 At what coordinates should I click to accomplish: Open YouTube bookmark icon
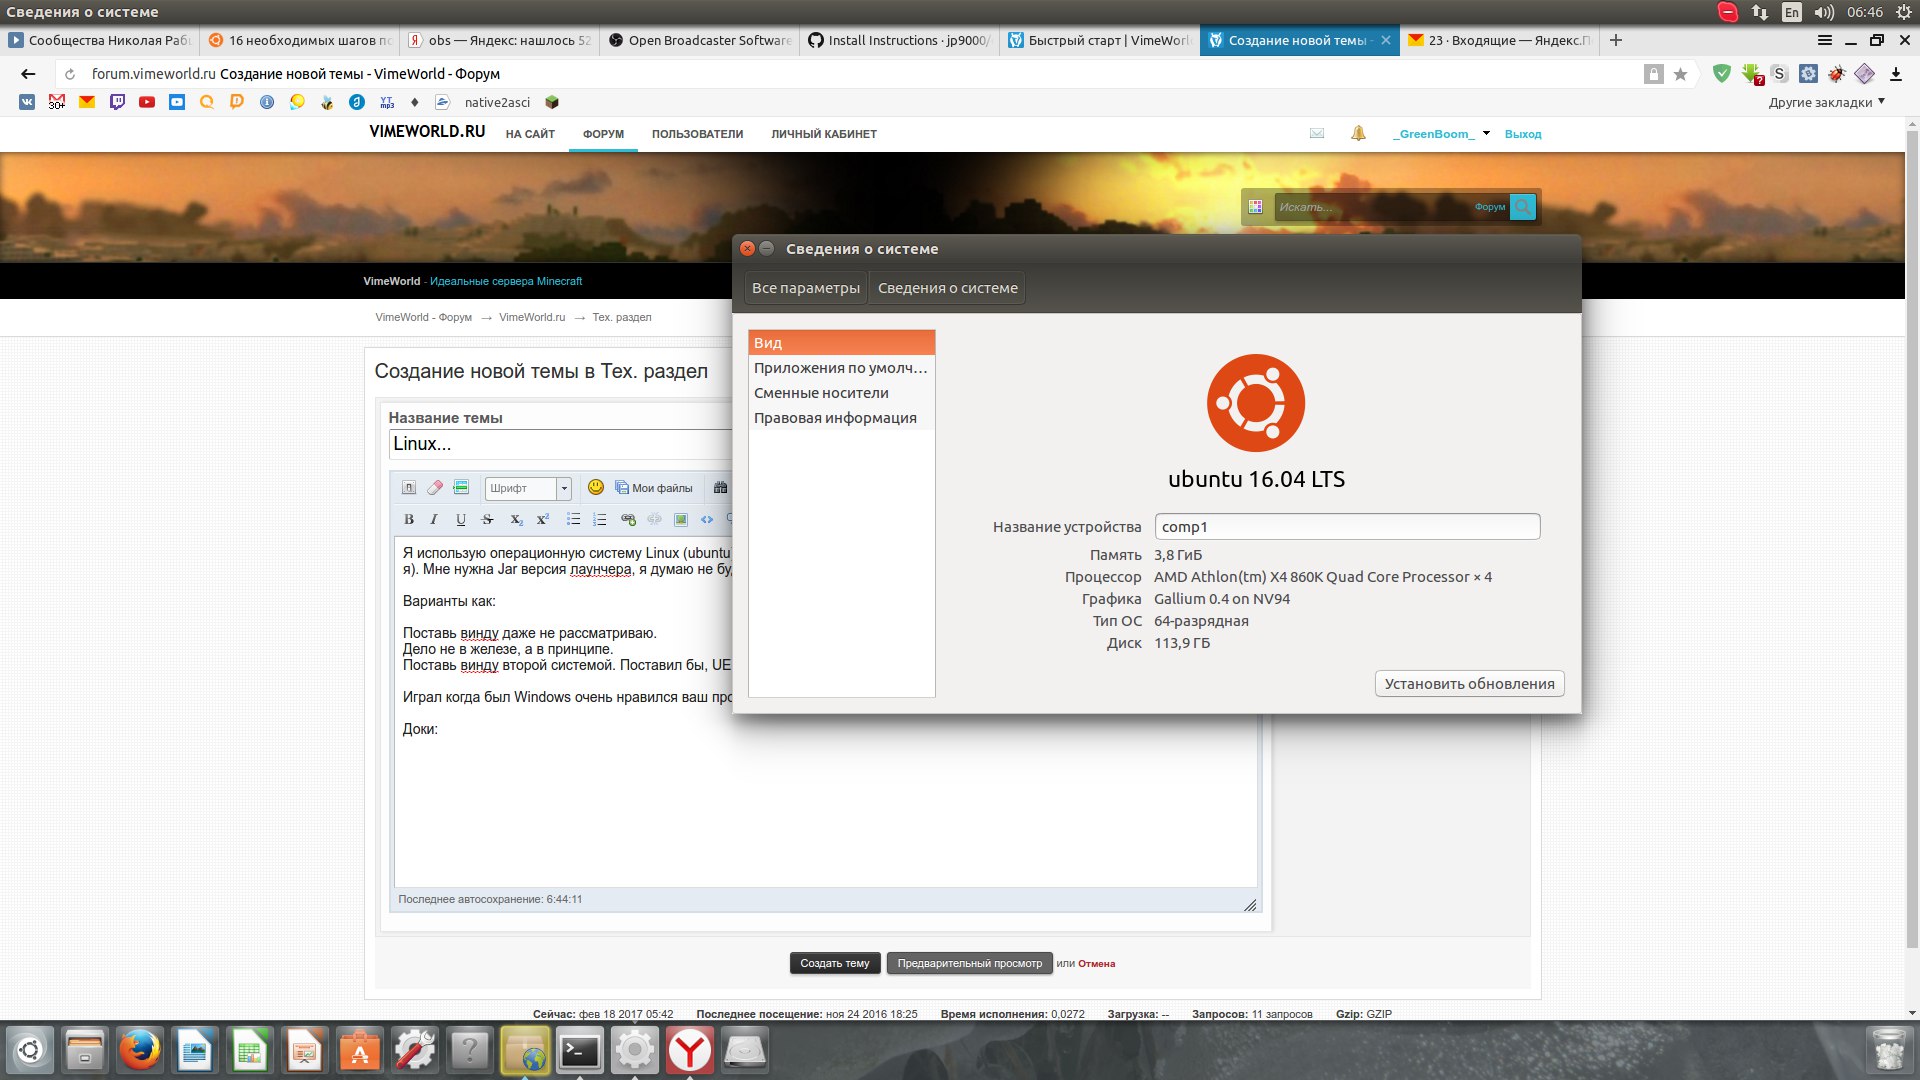pyautogui.click(x=147, y=102)
